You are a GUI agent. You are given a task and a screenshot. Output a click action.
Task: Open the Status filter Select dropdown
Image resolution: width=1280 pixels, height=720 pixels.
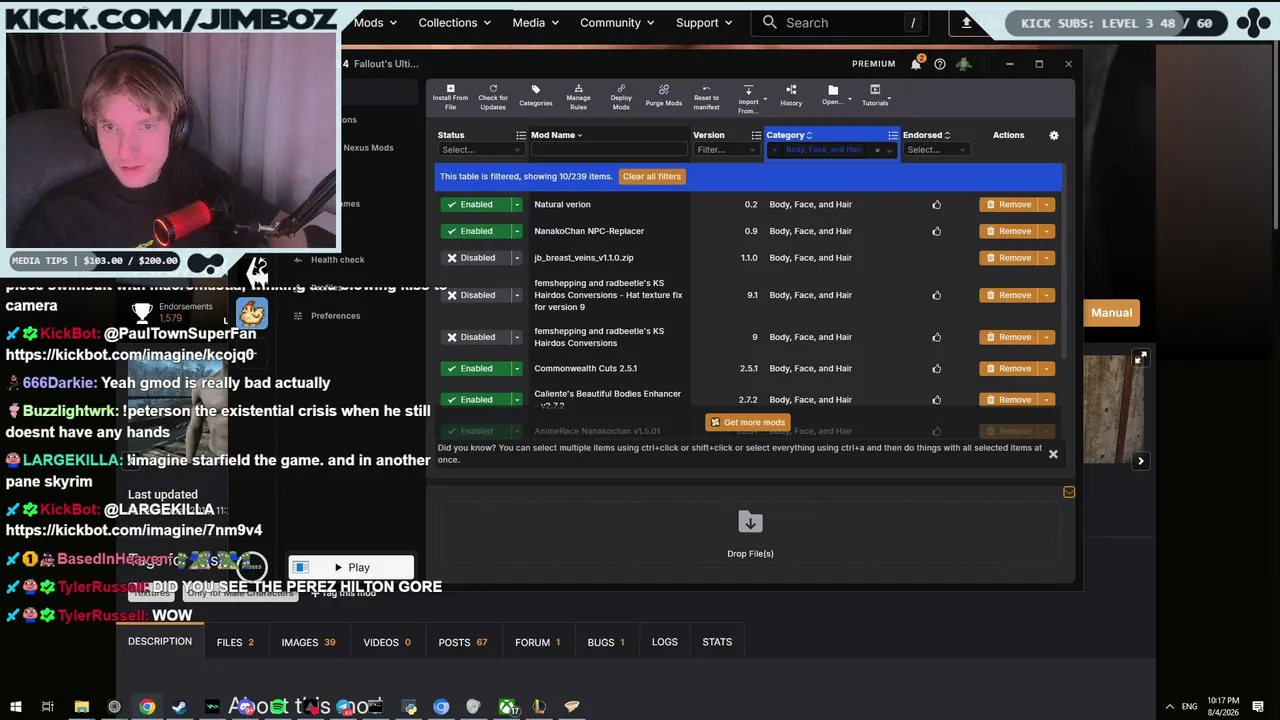(x=481, y=150)
